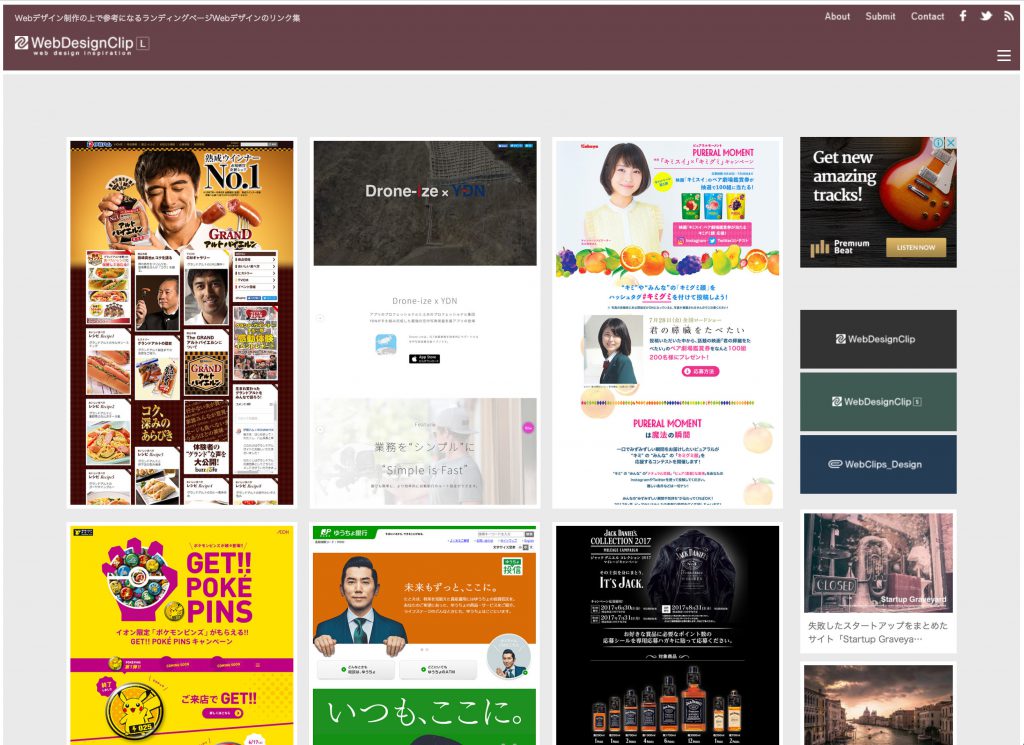Open the Pureral Moment campaign thumbnail
Screen dimensions: 1024x745
coord(667,322)
